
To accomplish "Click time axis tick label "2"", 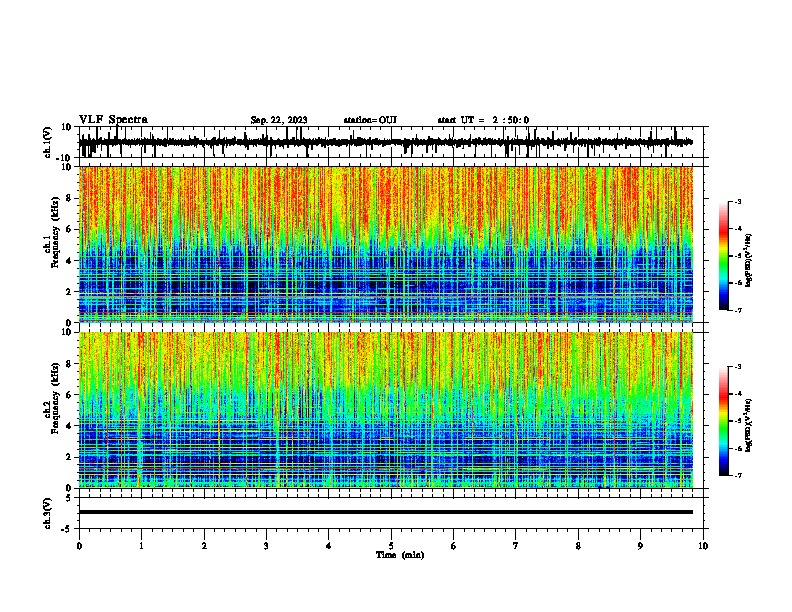I will pos(204,546).
